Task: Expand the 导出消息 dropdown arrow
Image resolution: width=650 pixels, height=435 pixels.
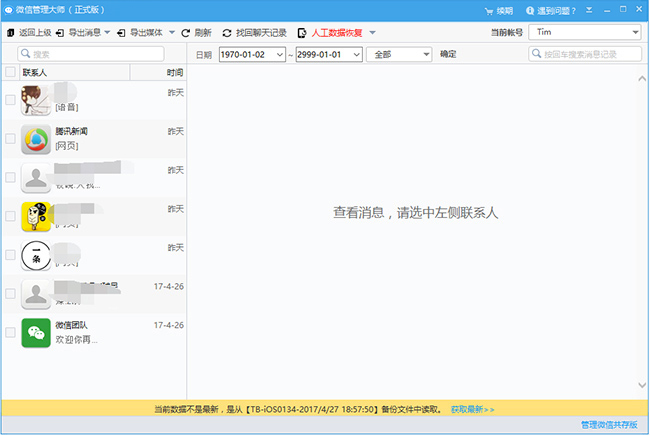Action: (x=104, y=33)
